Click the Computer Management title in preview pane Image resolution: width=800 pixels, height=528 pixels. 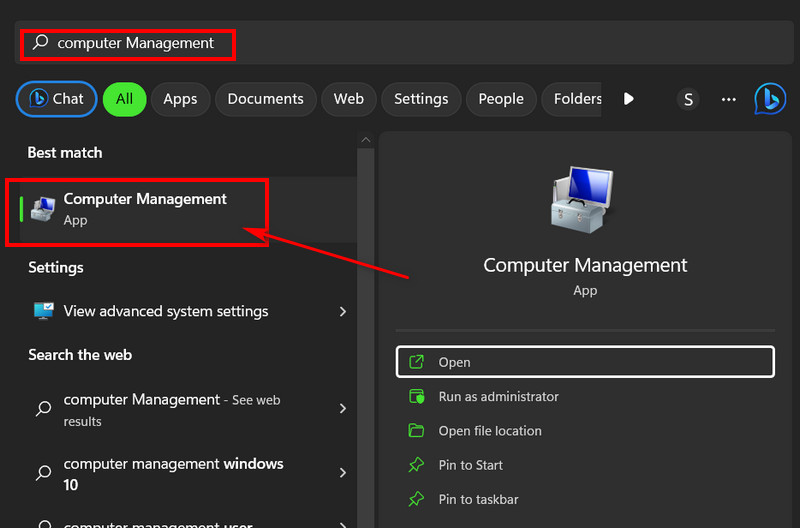585,265
